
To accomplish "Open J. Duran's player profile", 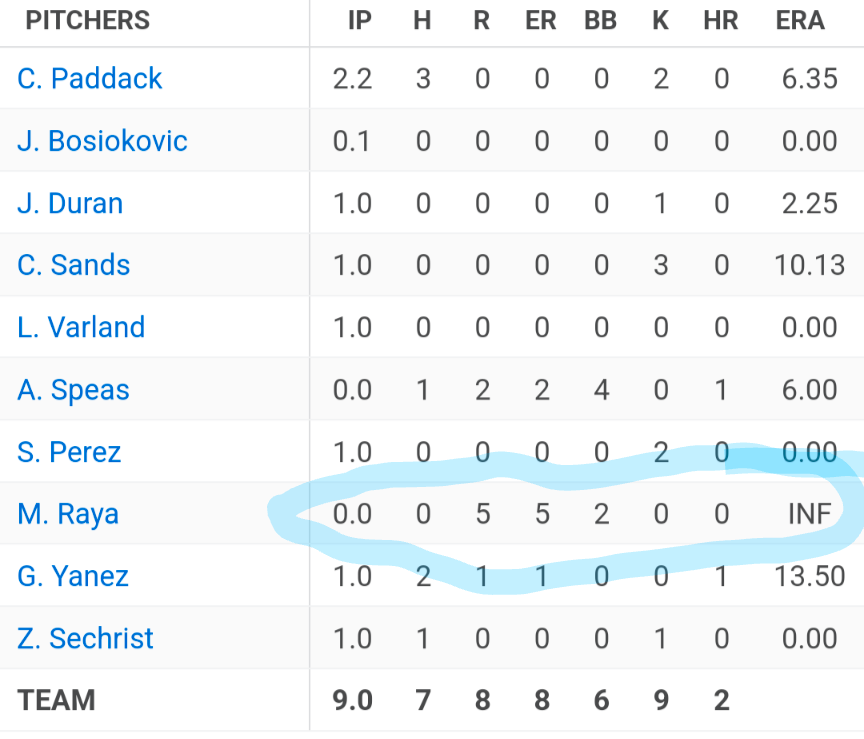I will pyautogui.click(x=70, y=203).
